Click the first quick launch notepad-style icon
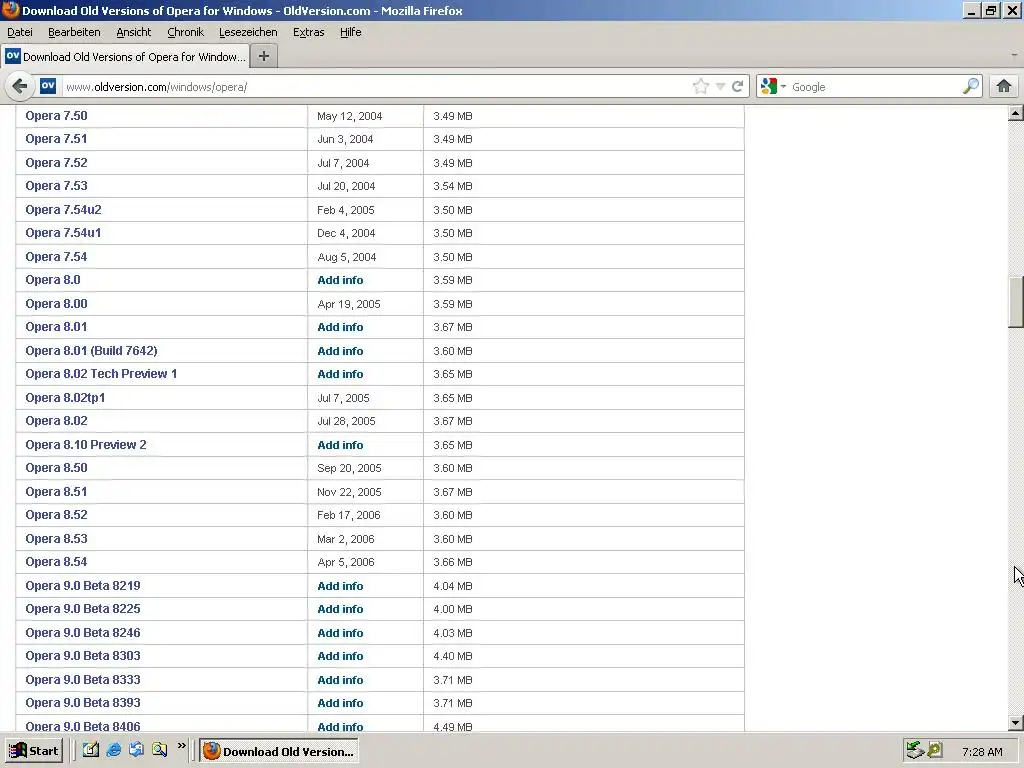The height and width of the screenshot is (768, 1024). [90, 750]
